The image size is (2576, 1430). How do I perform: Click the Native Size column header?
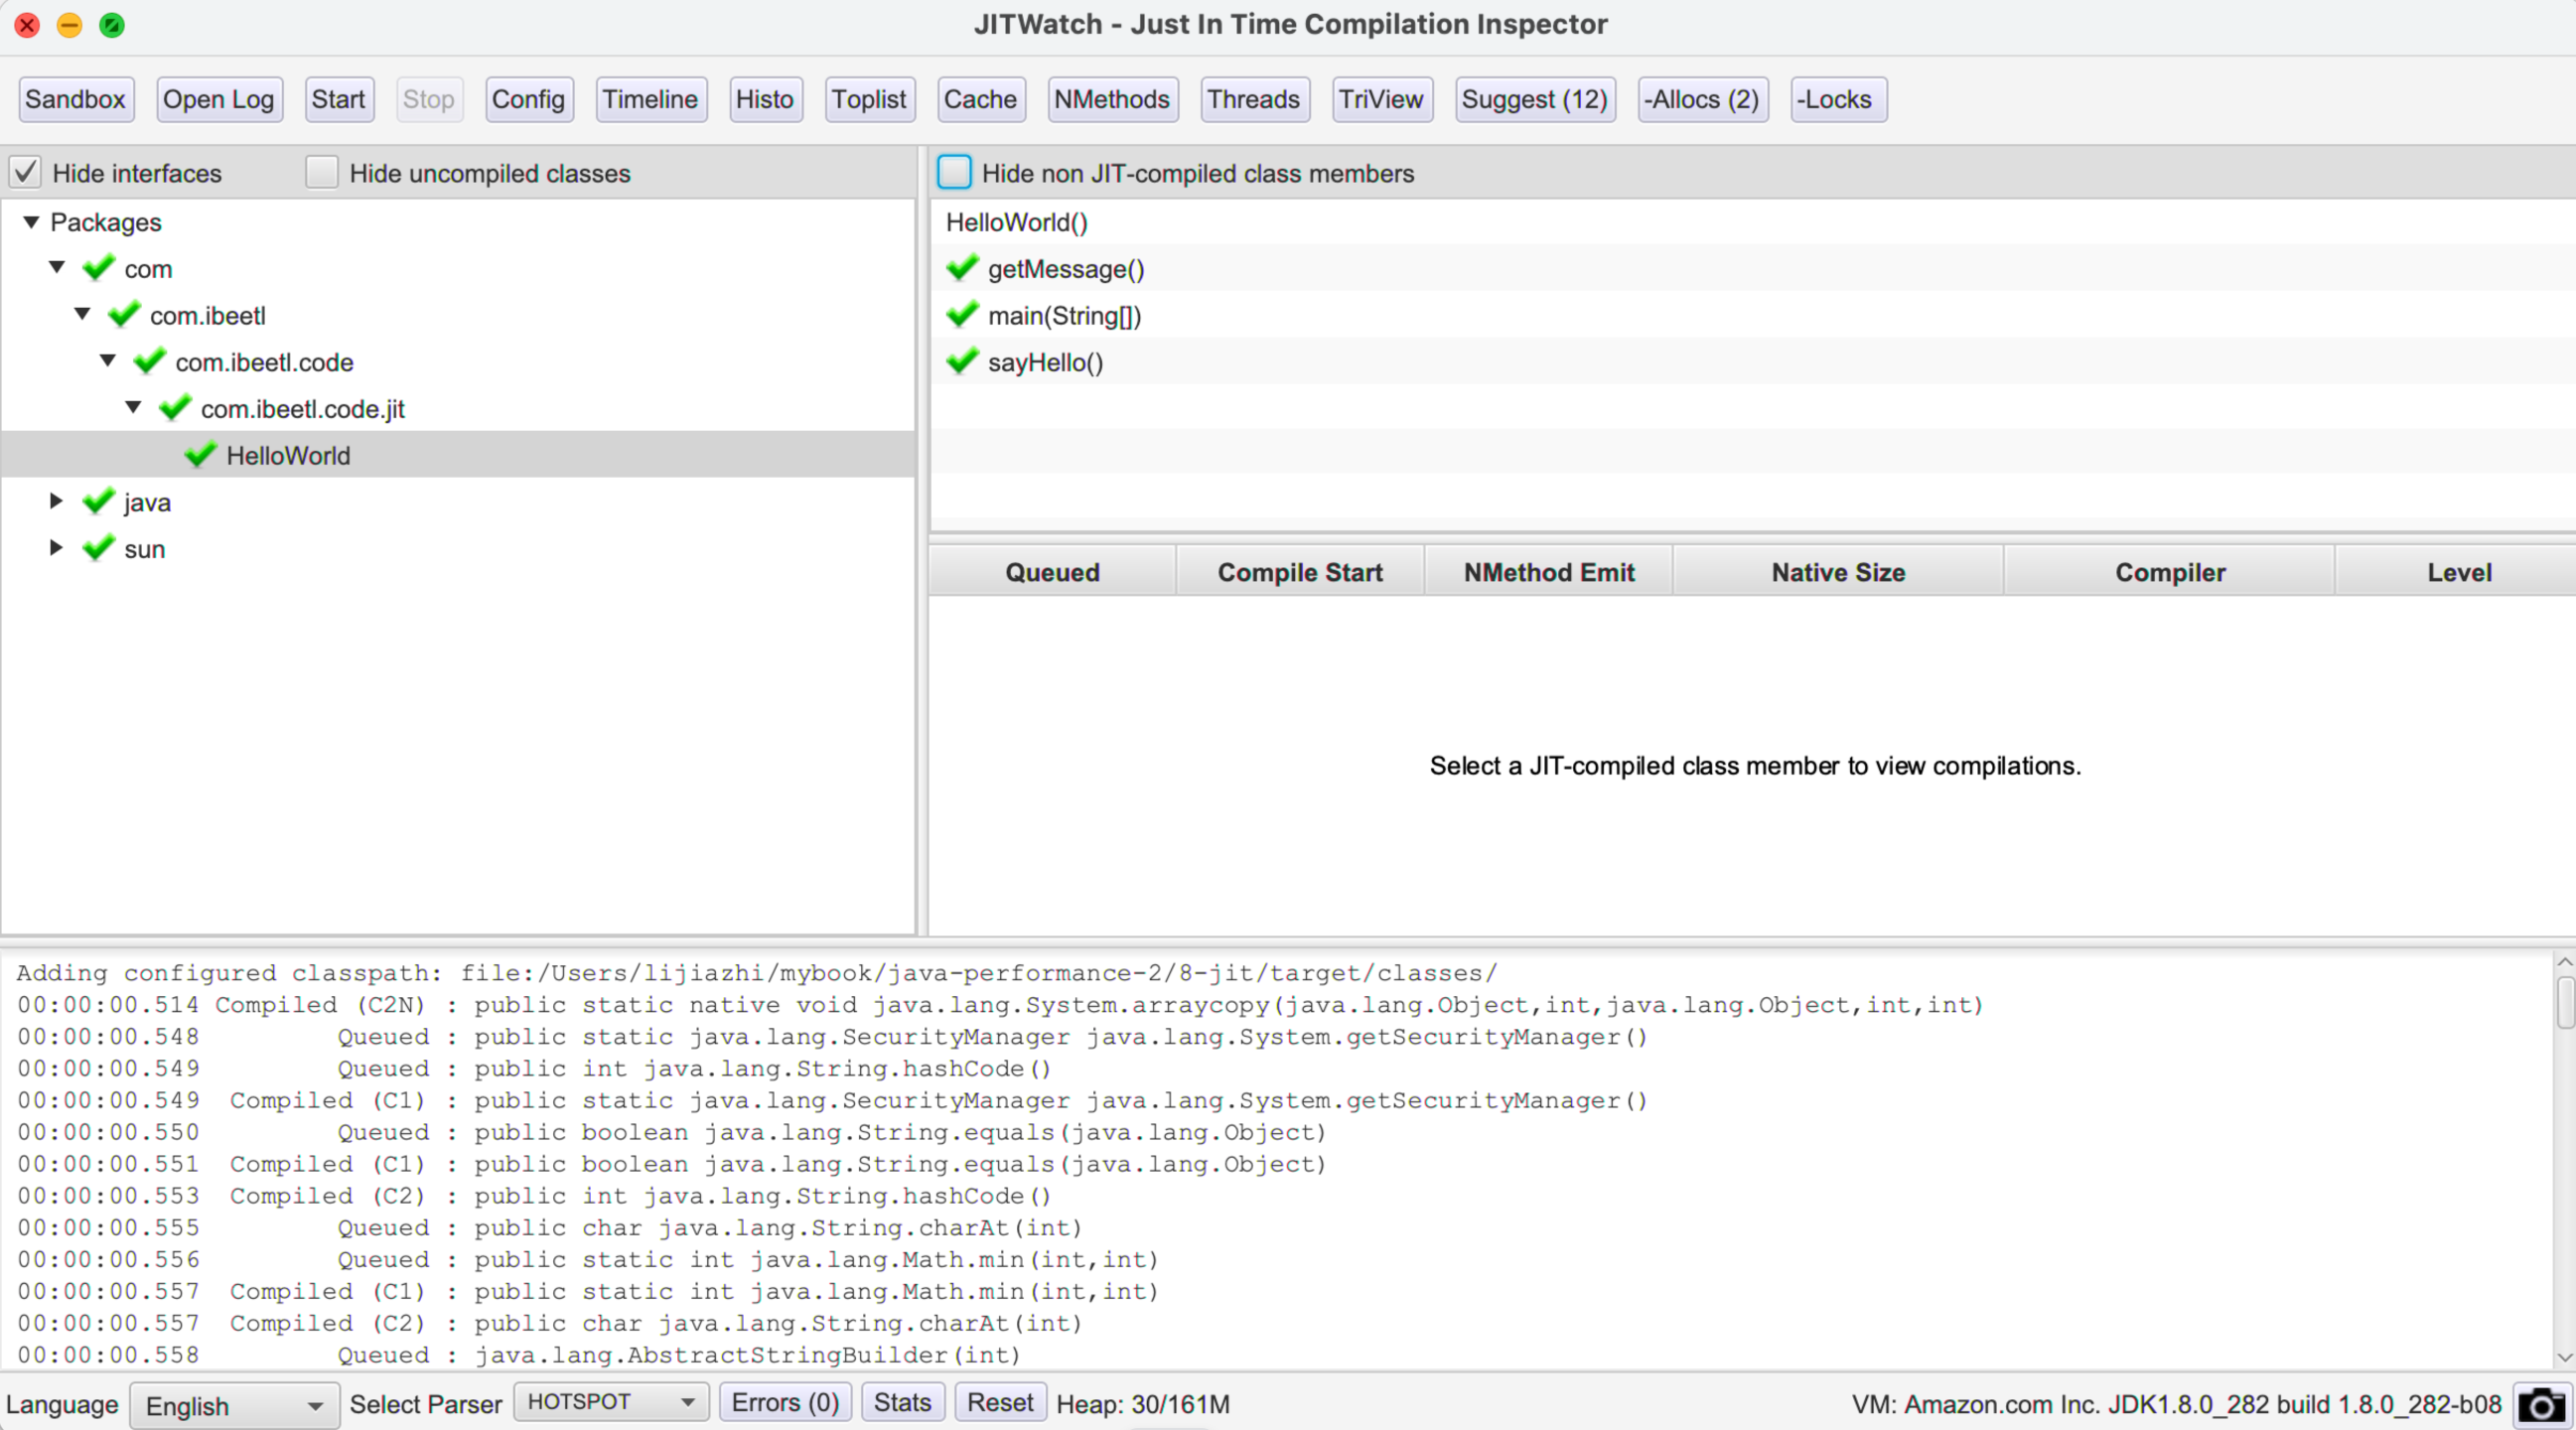click(1838, 572)
